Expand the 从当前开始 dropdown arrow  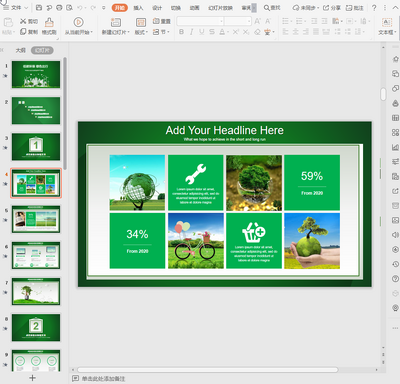[x=91, y=32]
